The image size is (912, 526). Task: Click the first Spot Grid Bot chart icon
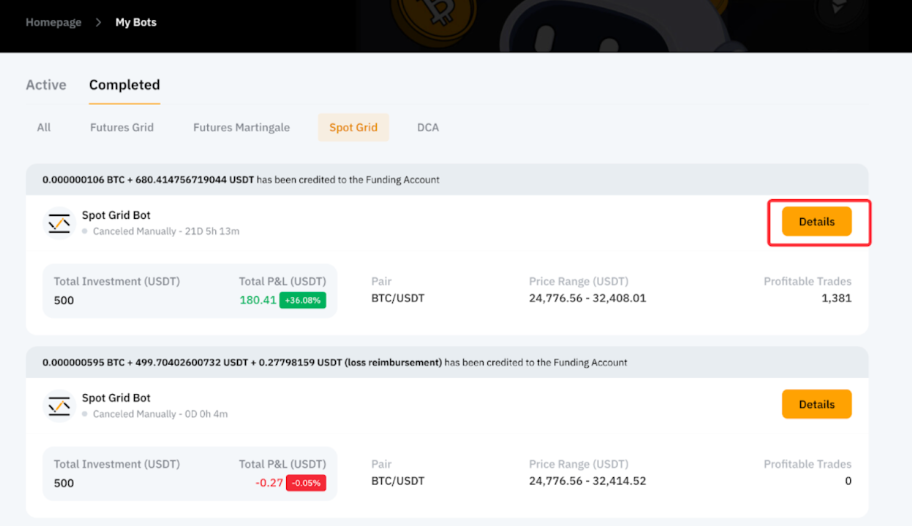click(60, 223)
